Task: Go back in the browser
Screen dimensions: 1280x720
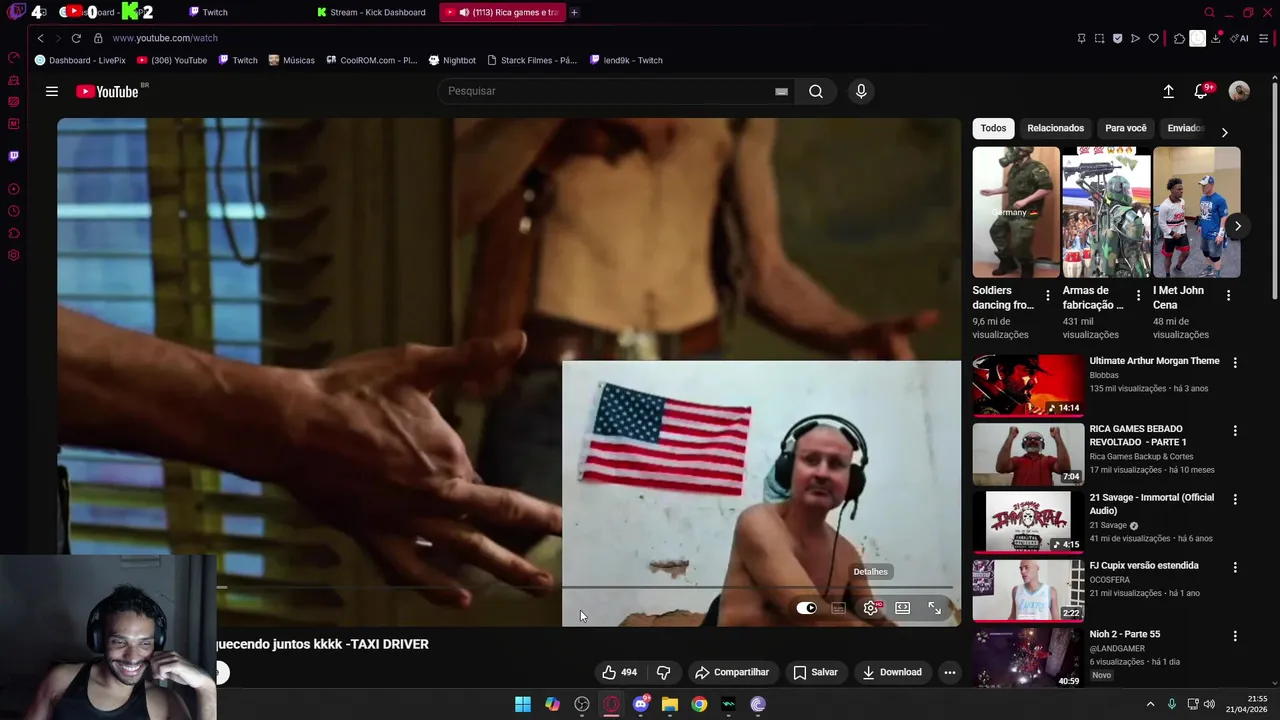Action: click(40, 38)
